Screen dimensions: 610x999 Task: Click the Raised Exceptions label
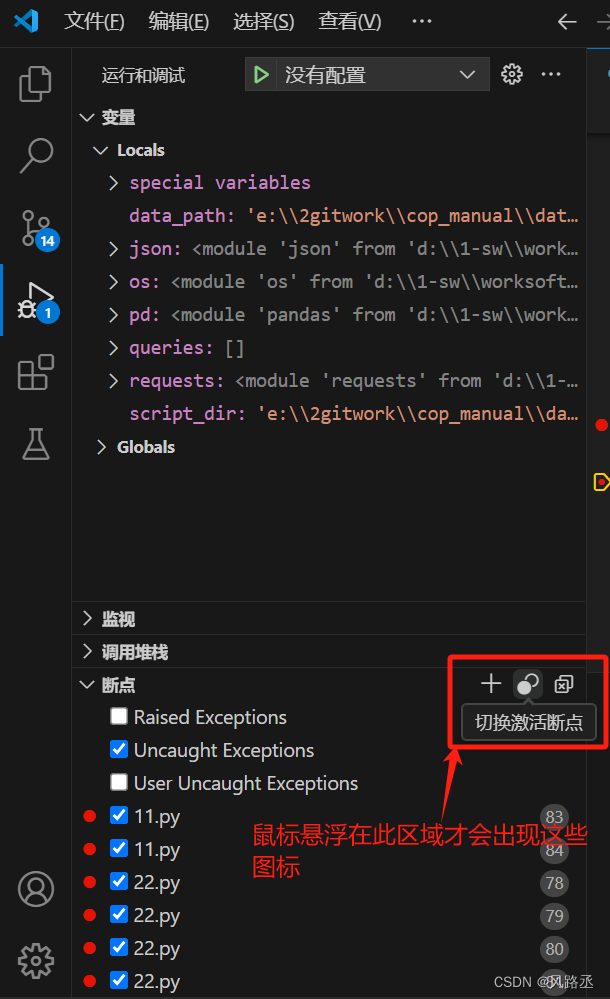(210, 717)
